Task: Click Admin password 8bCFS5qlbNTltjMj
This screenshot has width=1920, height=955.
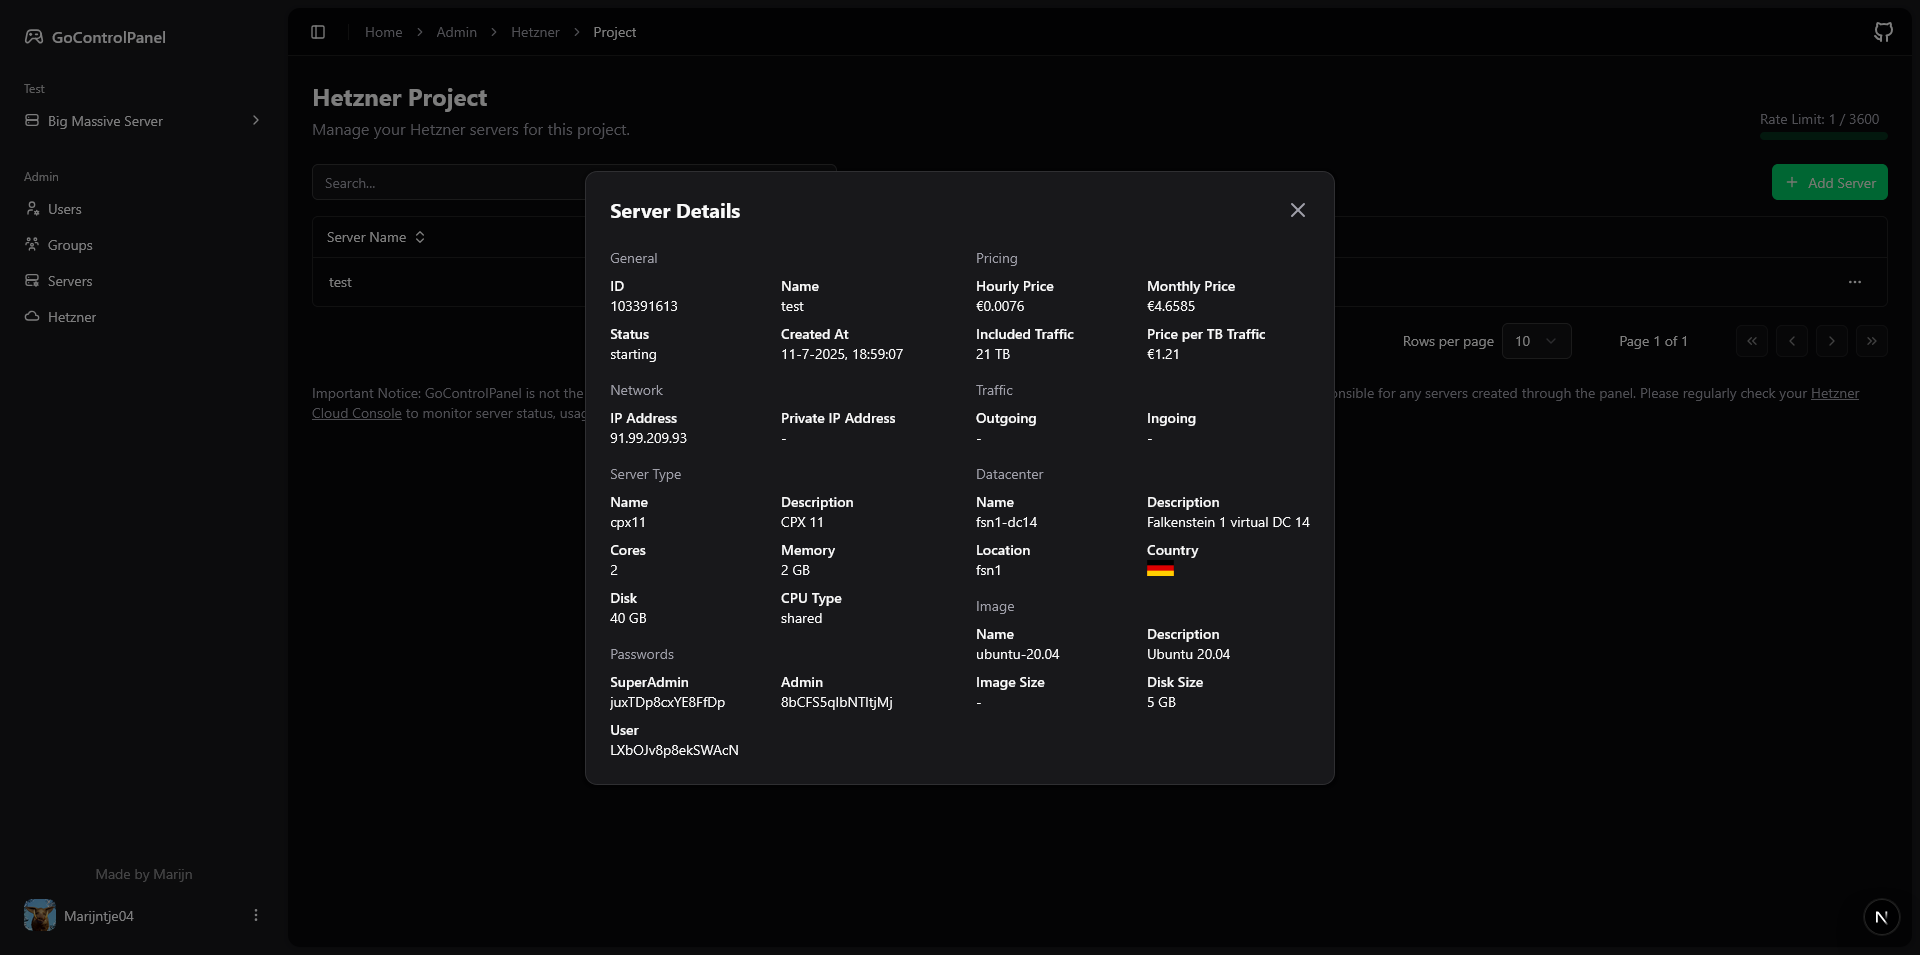Action: pyautogui.click(x=837, y=702)
